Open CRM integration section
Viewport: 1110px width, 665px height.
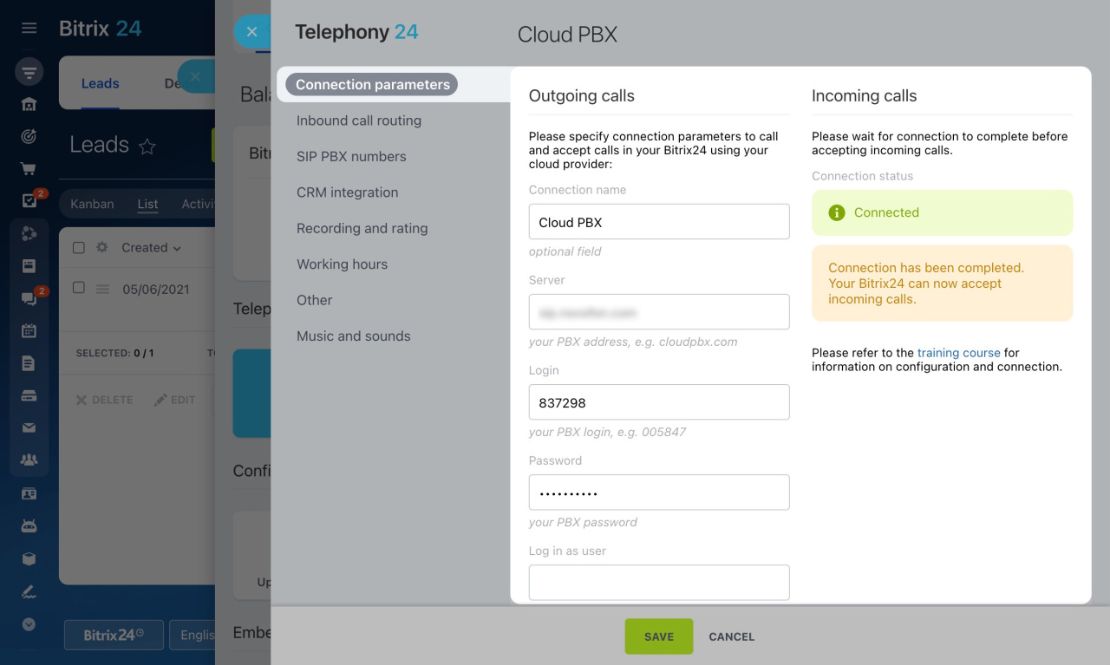click(x=347, y=193)
